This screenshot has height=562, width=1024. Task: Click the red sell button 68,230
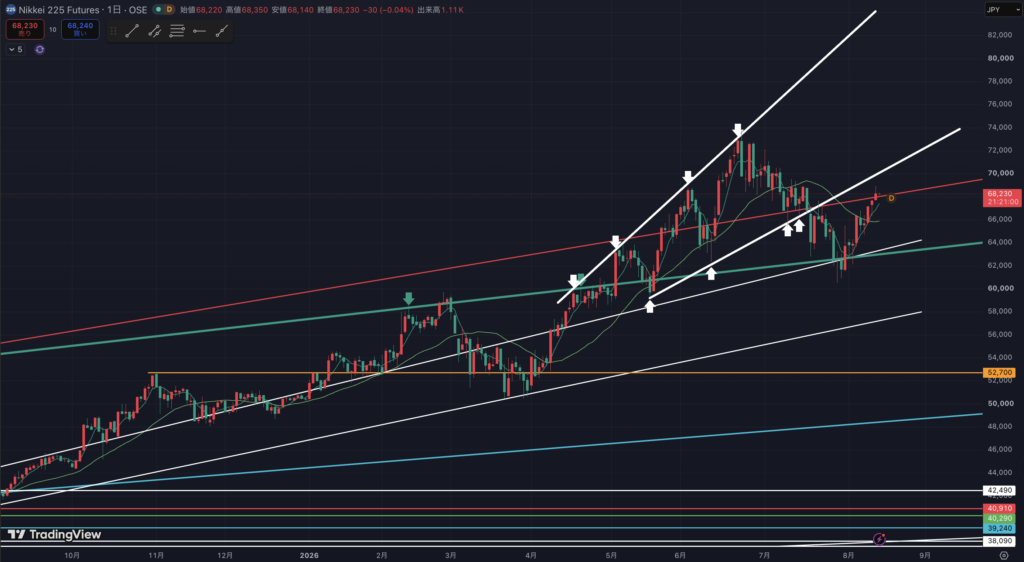pos(25,29)
